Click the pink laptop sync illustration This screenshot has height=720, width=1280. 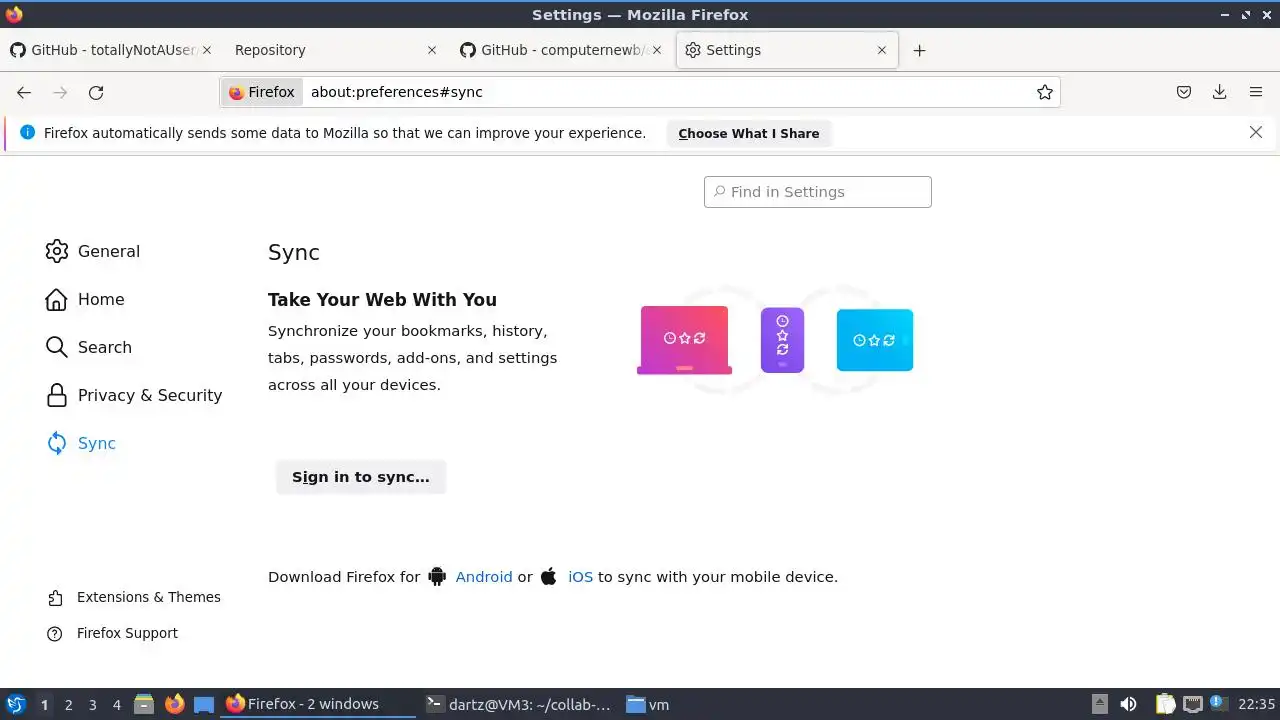tap(684, 340)
